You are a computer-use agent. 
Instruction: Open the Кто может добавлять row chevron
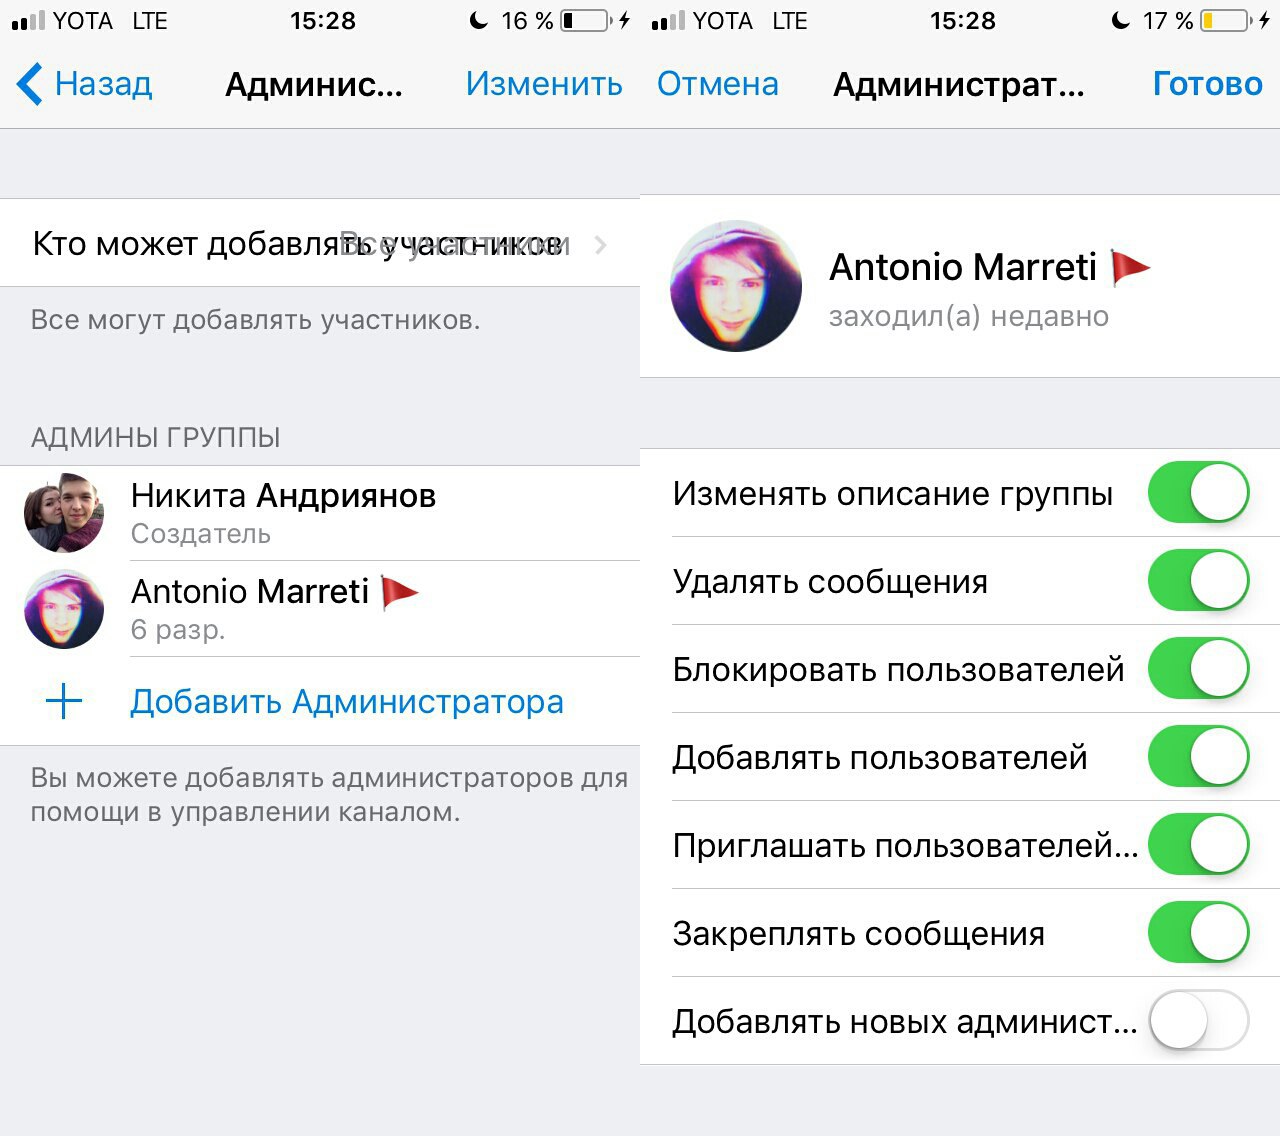600,244
